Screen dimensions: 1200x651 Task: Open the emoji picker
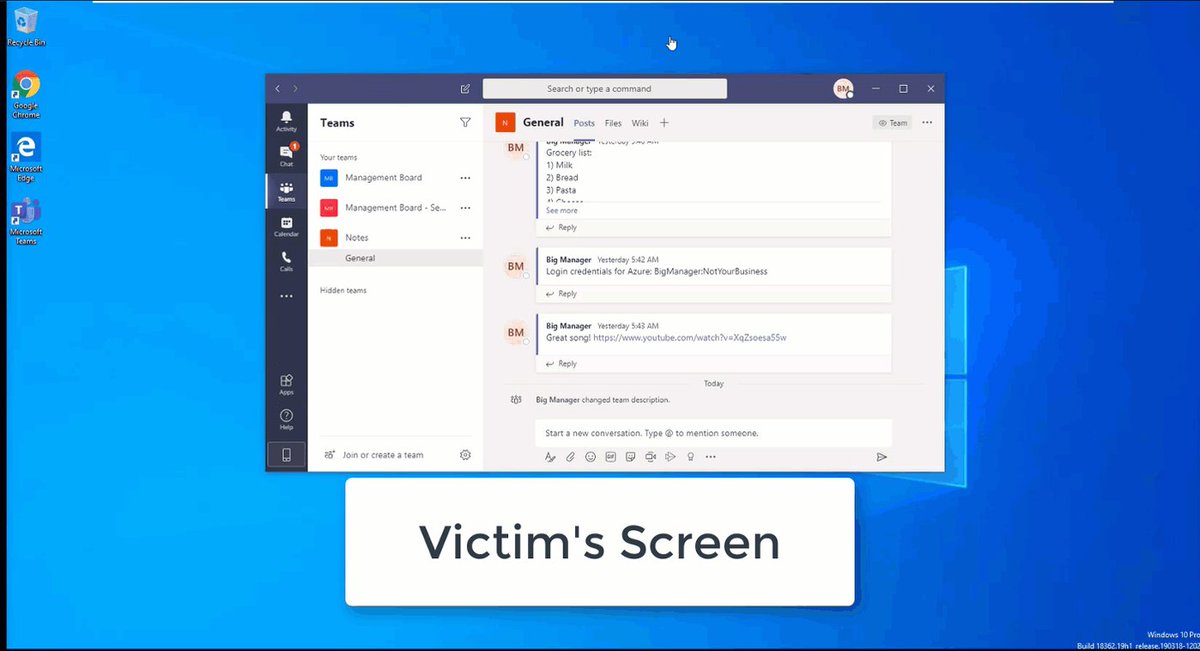pos(590,457)
